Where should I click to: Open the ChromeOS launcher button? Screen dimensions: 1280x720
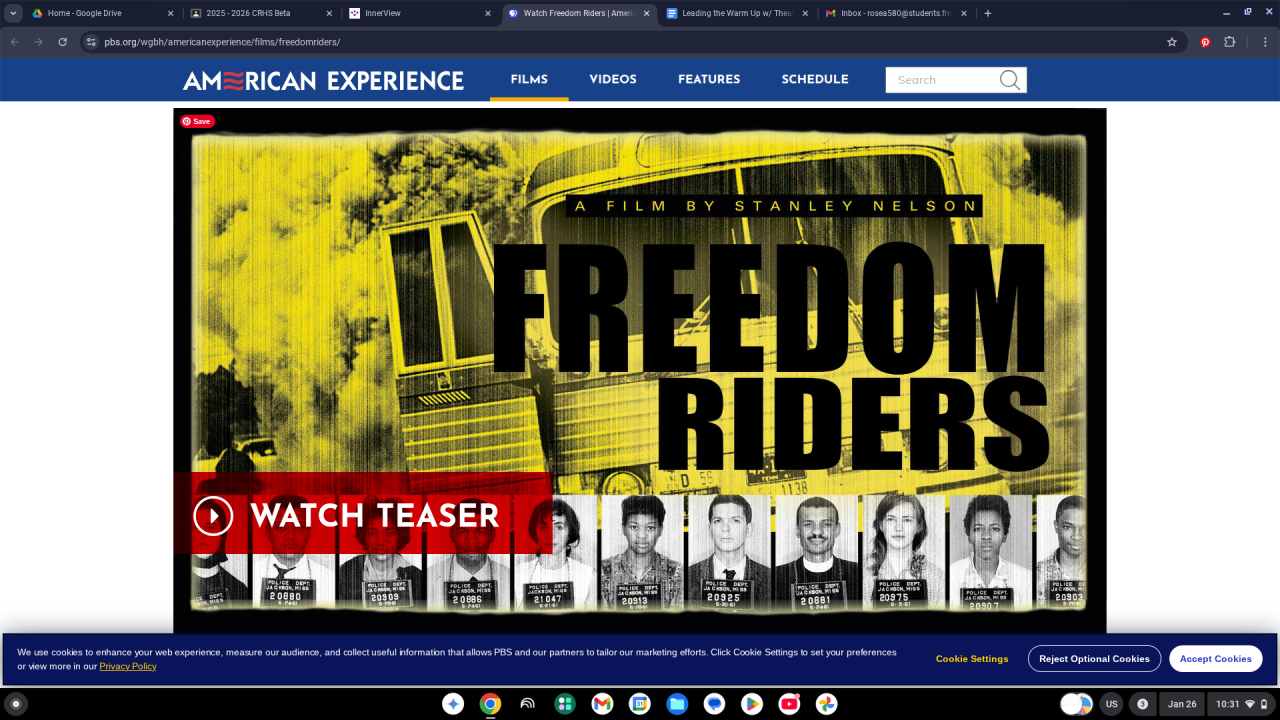point(15,704)
